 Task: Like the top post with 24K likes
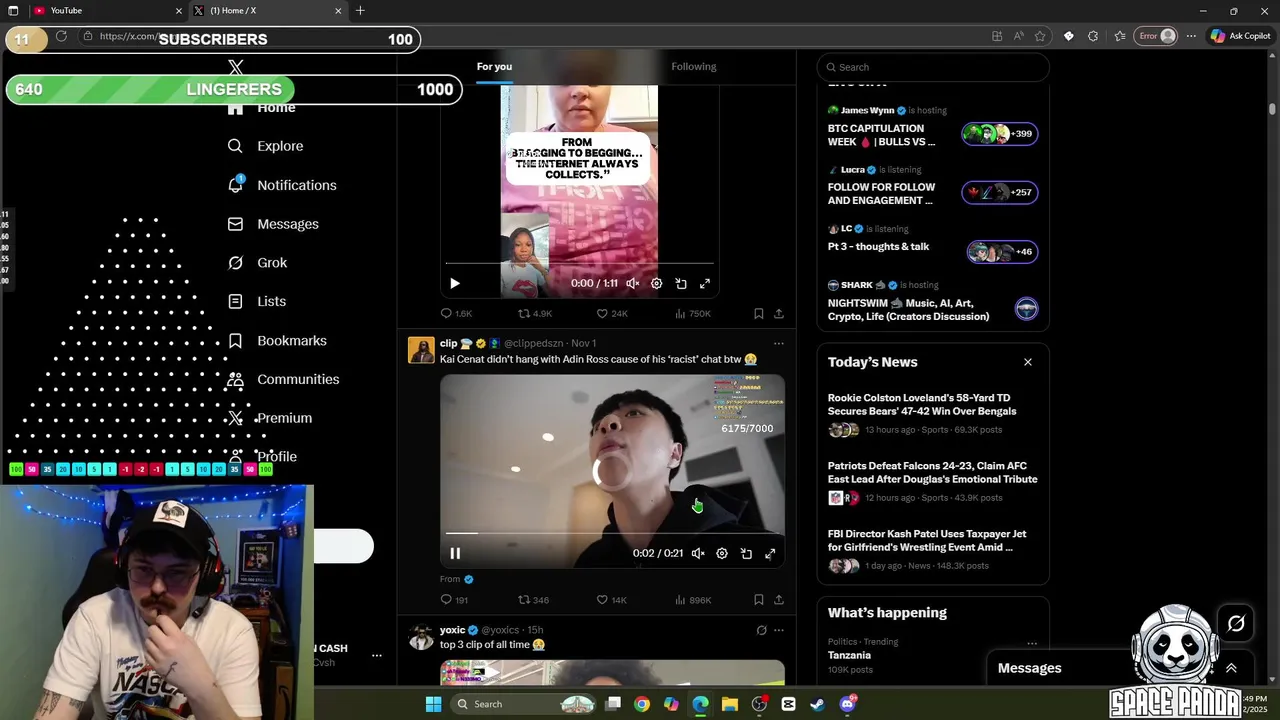tap(612, 313)
